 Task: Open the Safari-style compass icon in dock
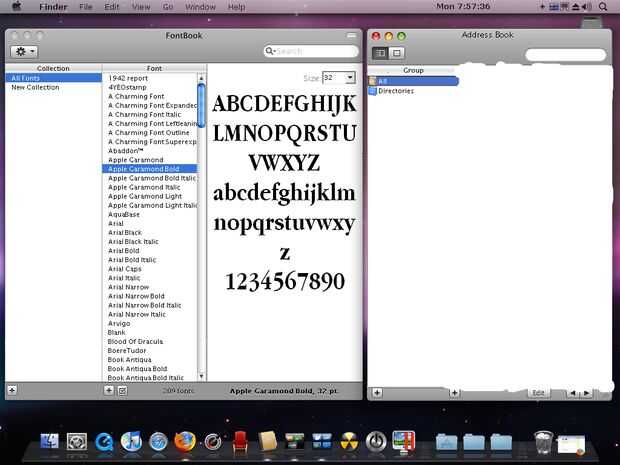pyautogui.click(x=158, y=442)
